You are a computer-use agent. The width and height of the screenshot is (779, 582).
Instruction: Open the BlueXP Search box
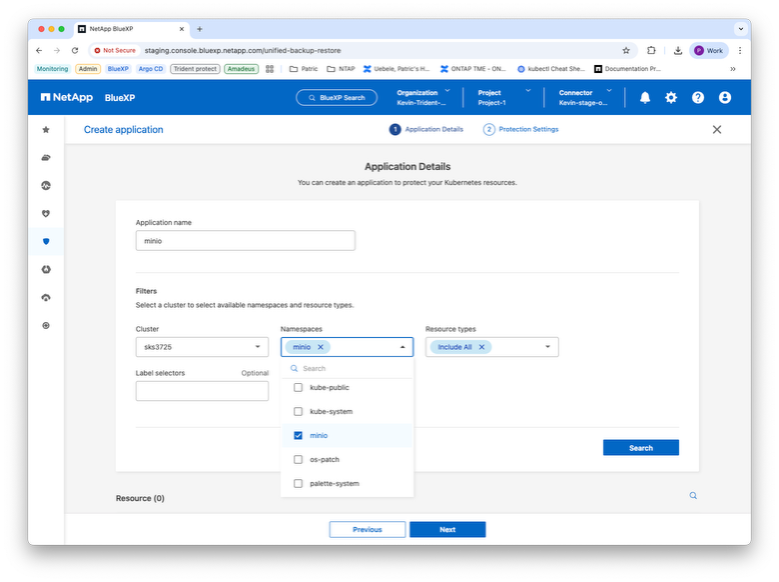(x=337, y=97)
